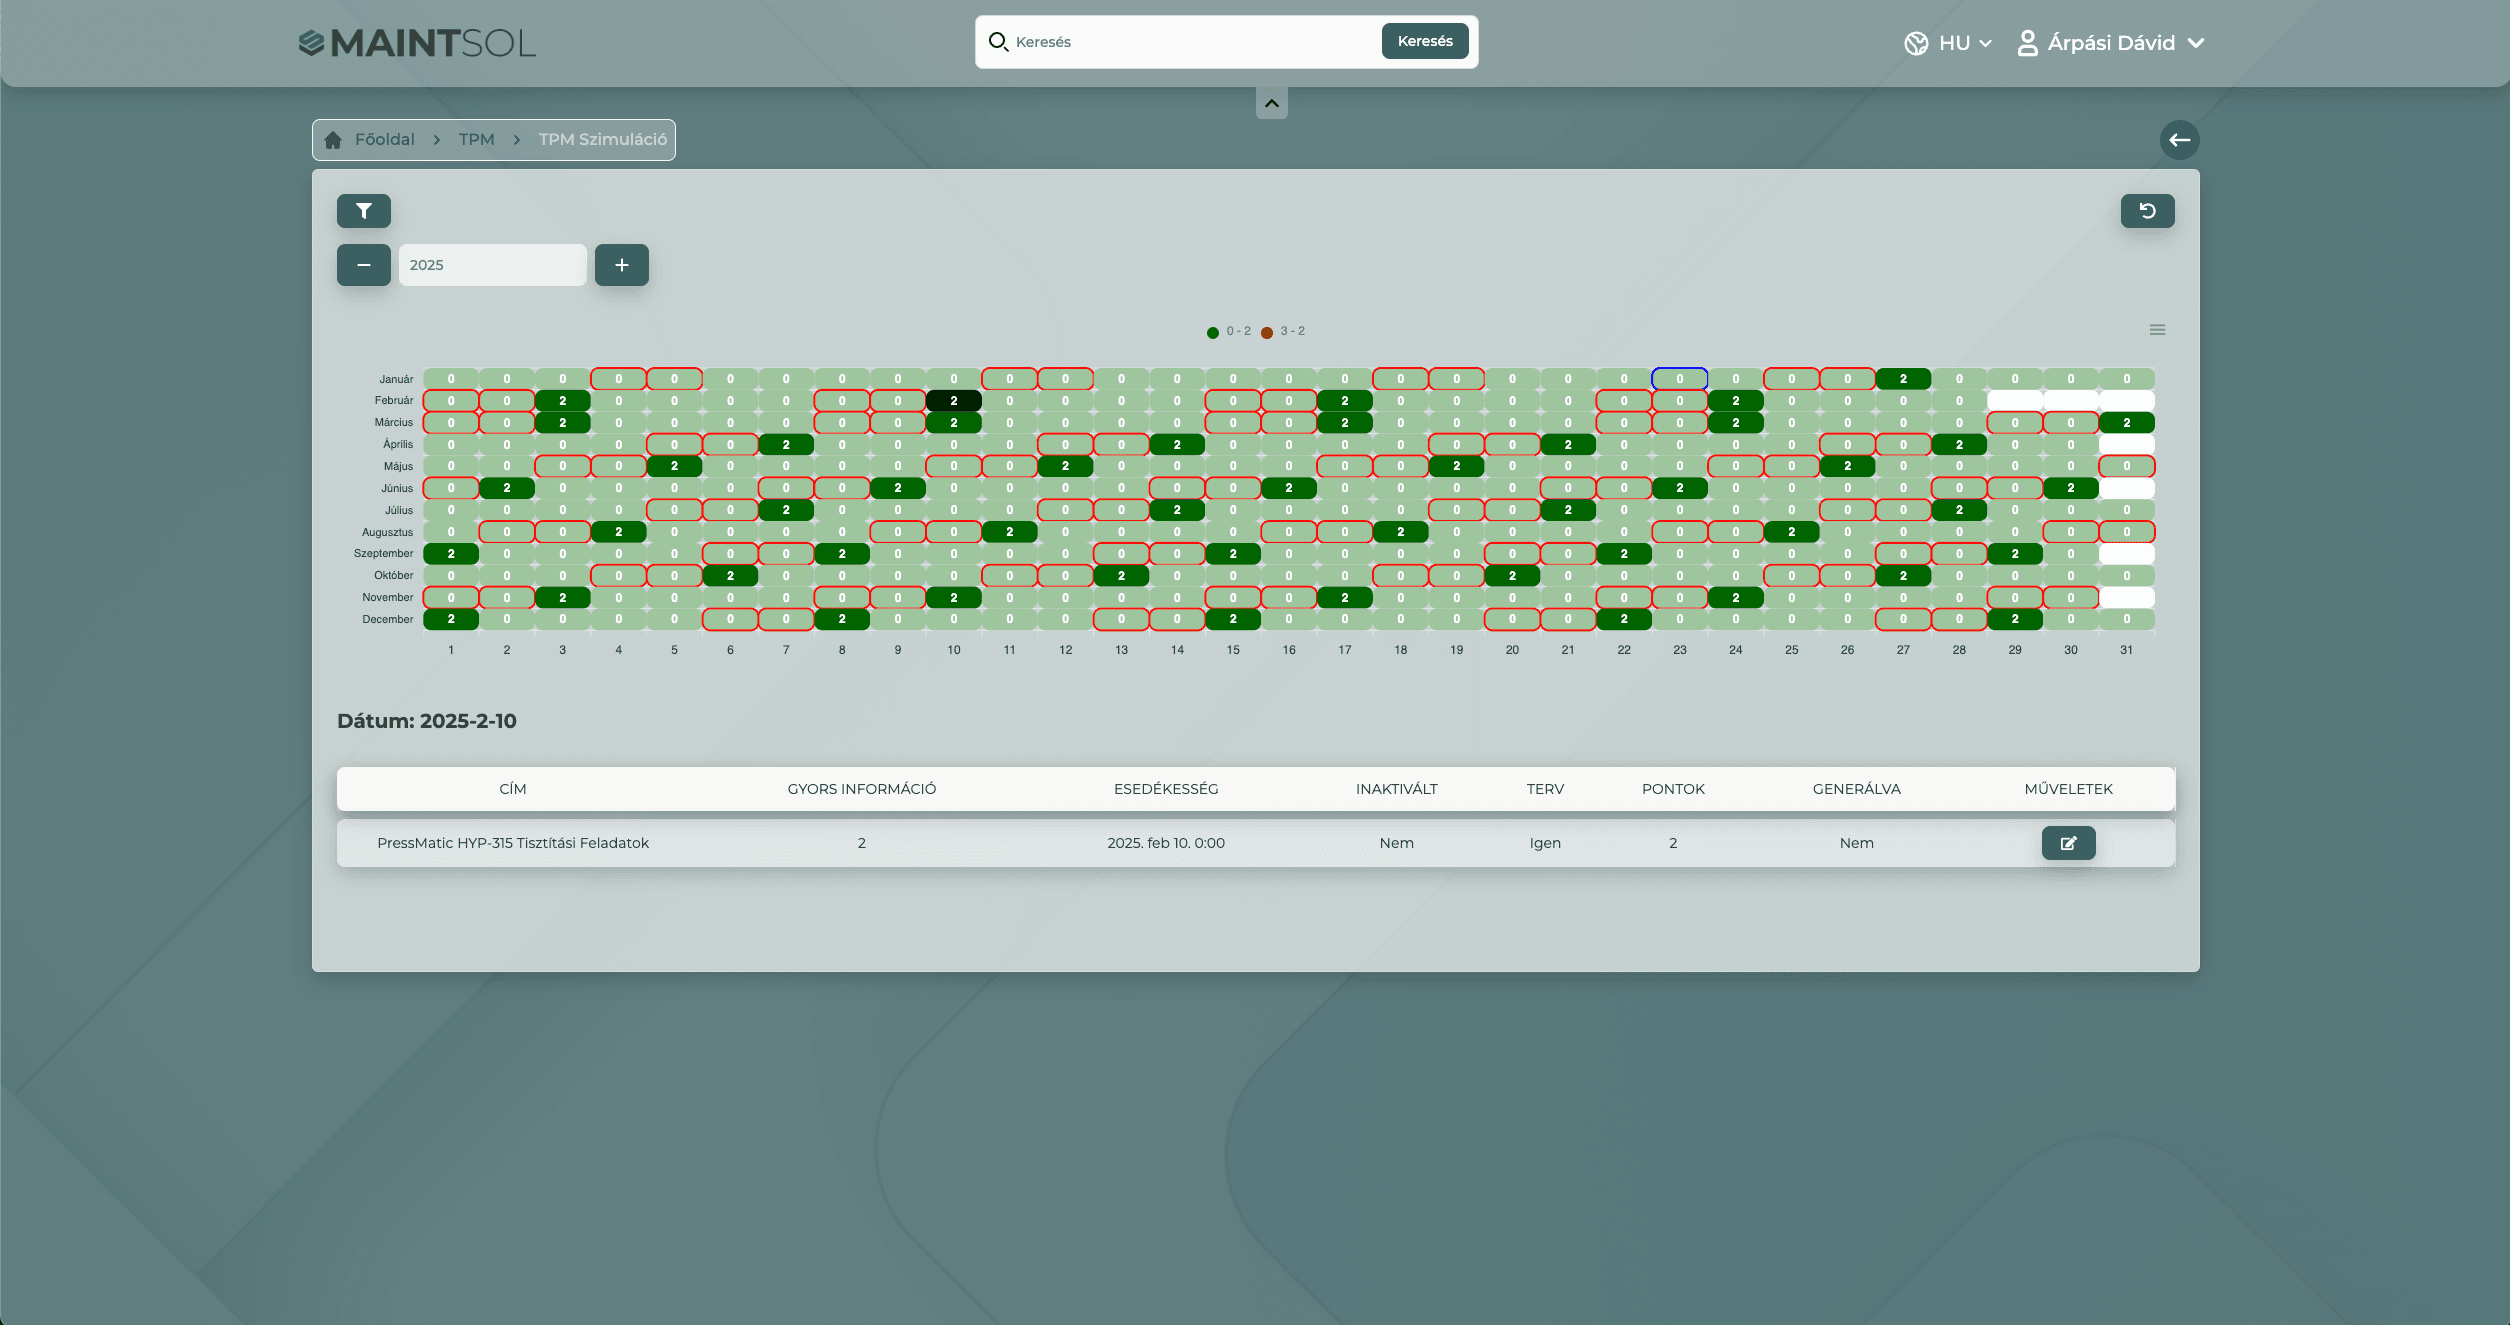
Task: Collapse the search bar with the chevron
Action: coord(1271,102)
